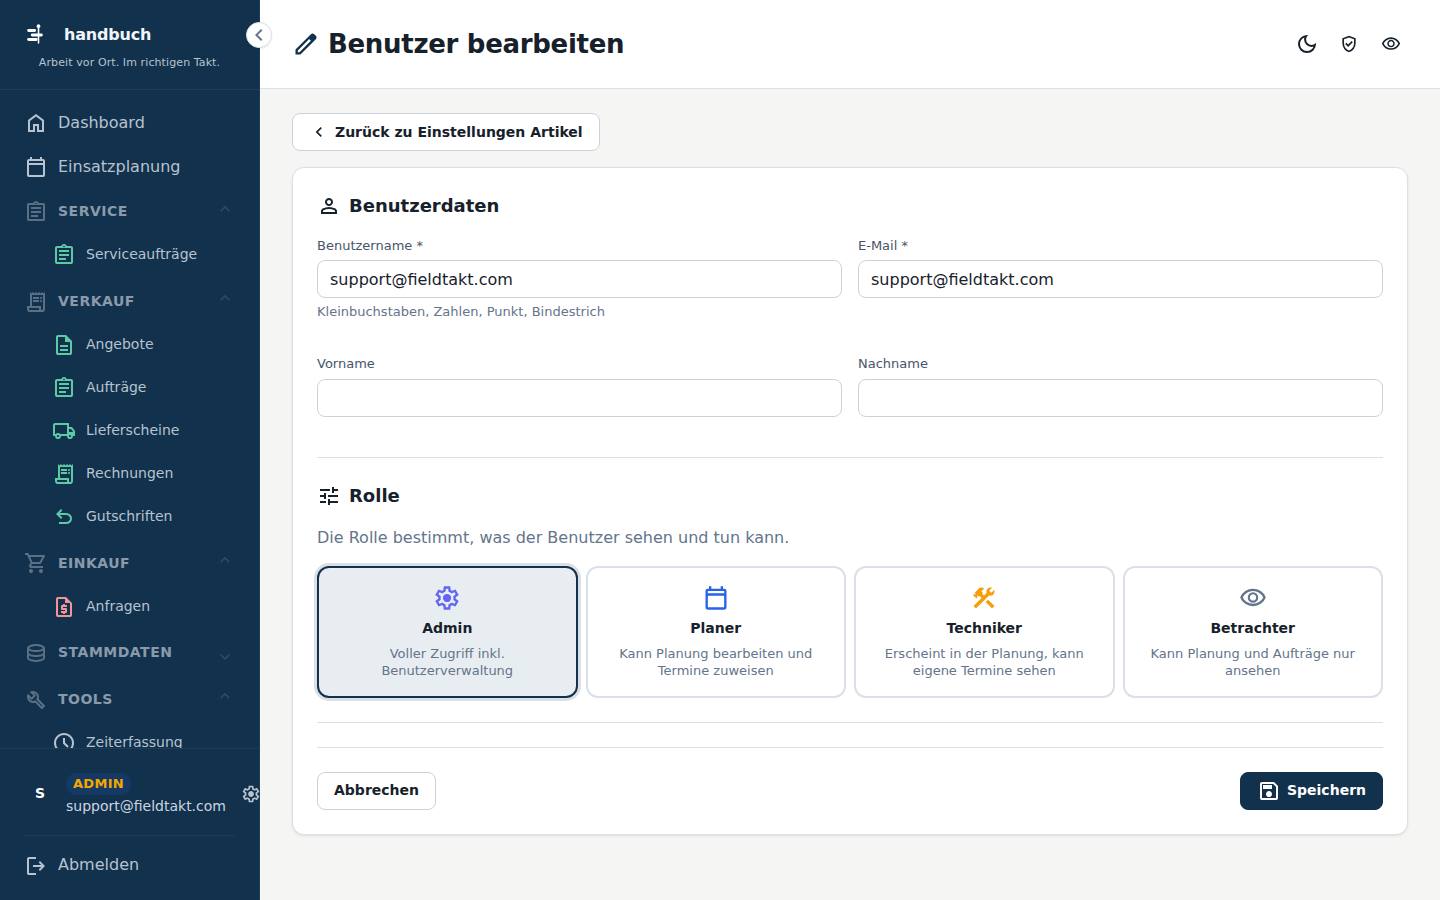Open user settings gear in sidebar footer
1440x900 pixels.
[x=251, y=794]
